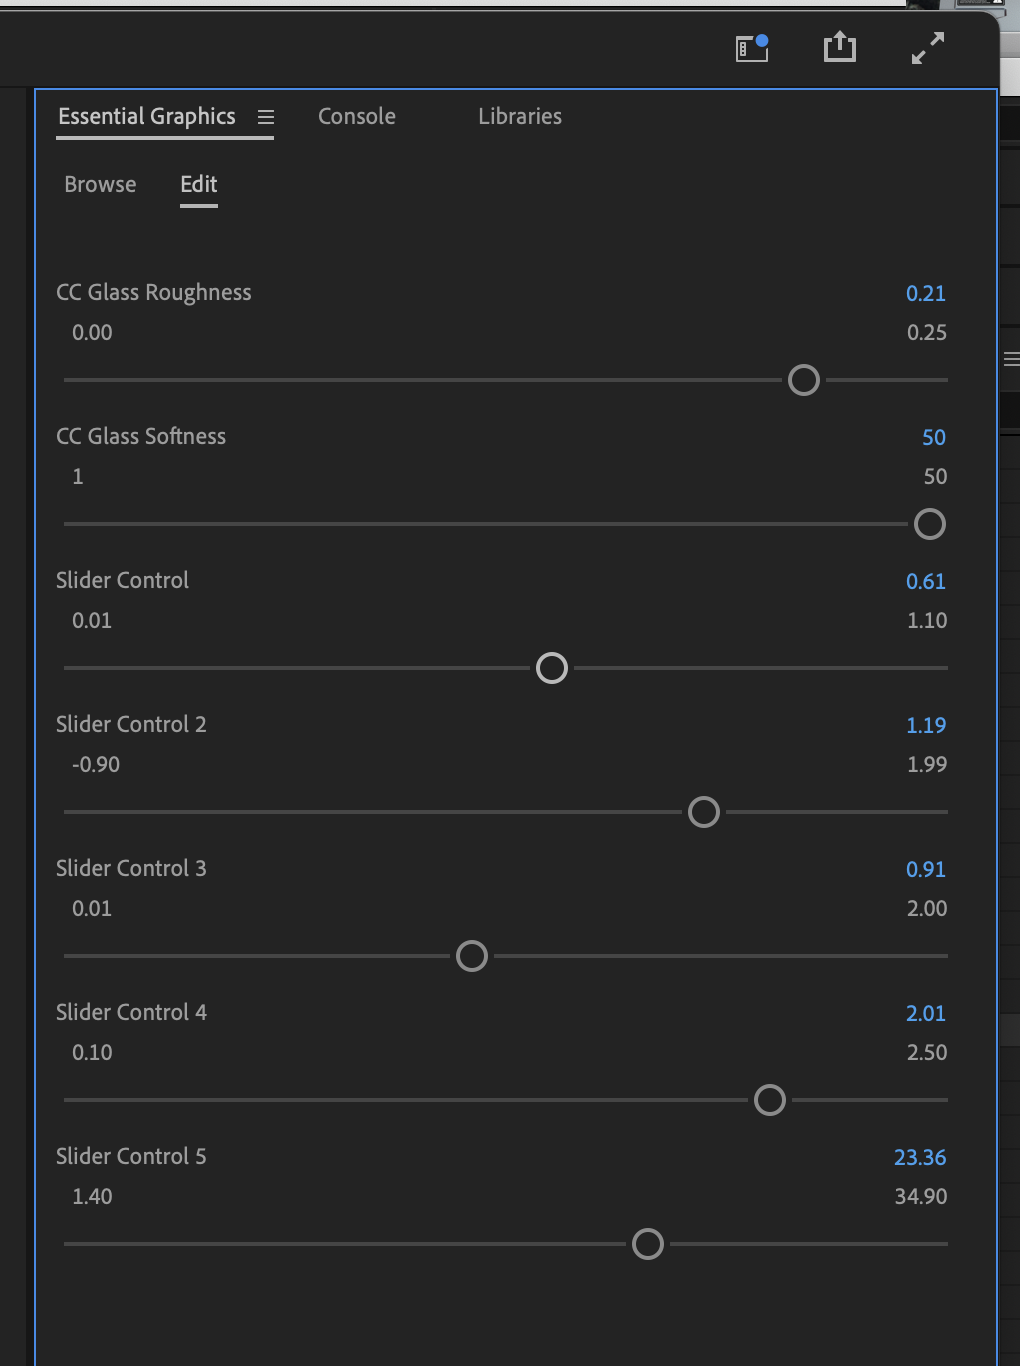
Task: Switch to the Console tab
Action: coord(357,116)
